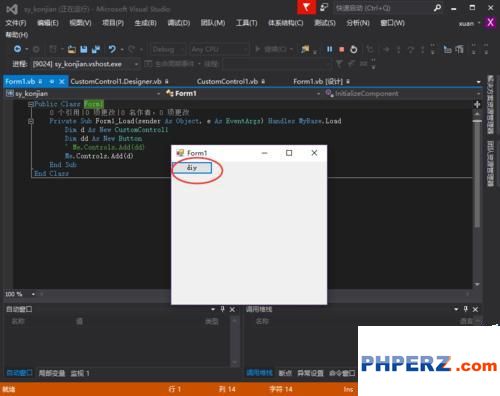Click the Me.Controls.Add(d) code line
The width and height of the screenshot is (500, 396).
tap(99, 156)
